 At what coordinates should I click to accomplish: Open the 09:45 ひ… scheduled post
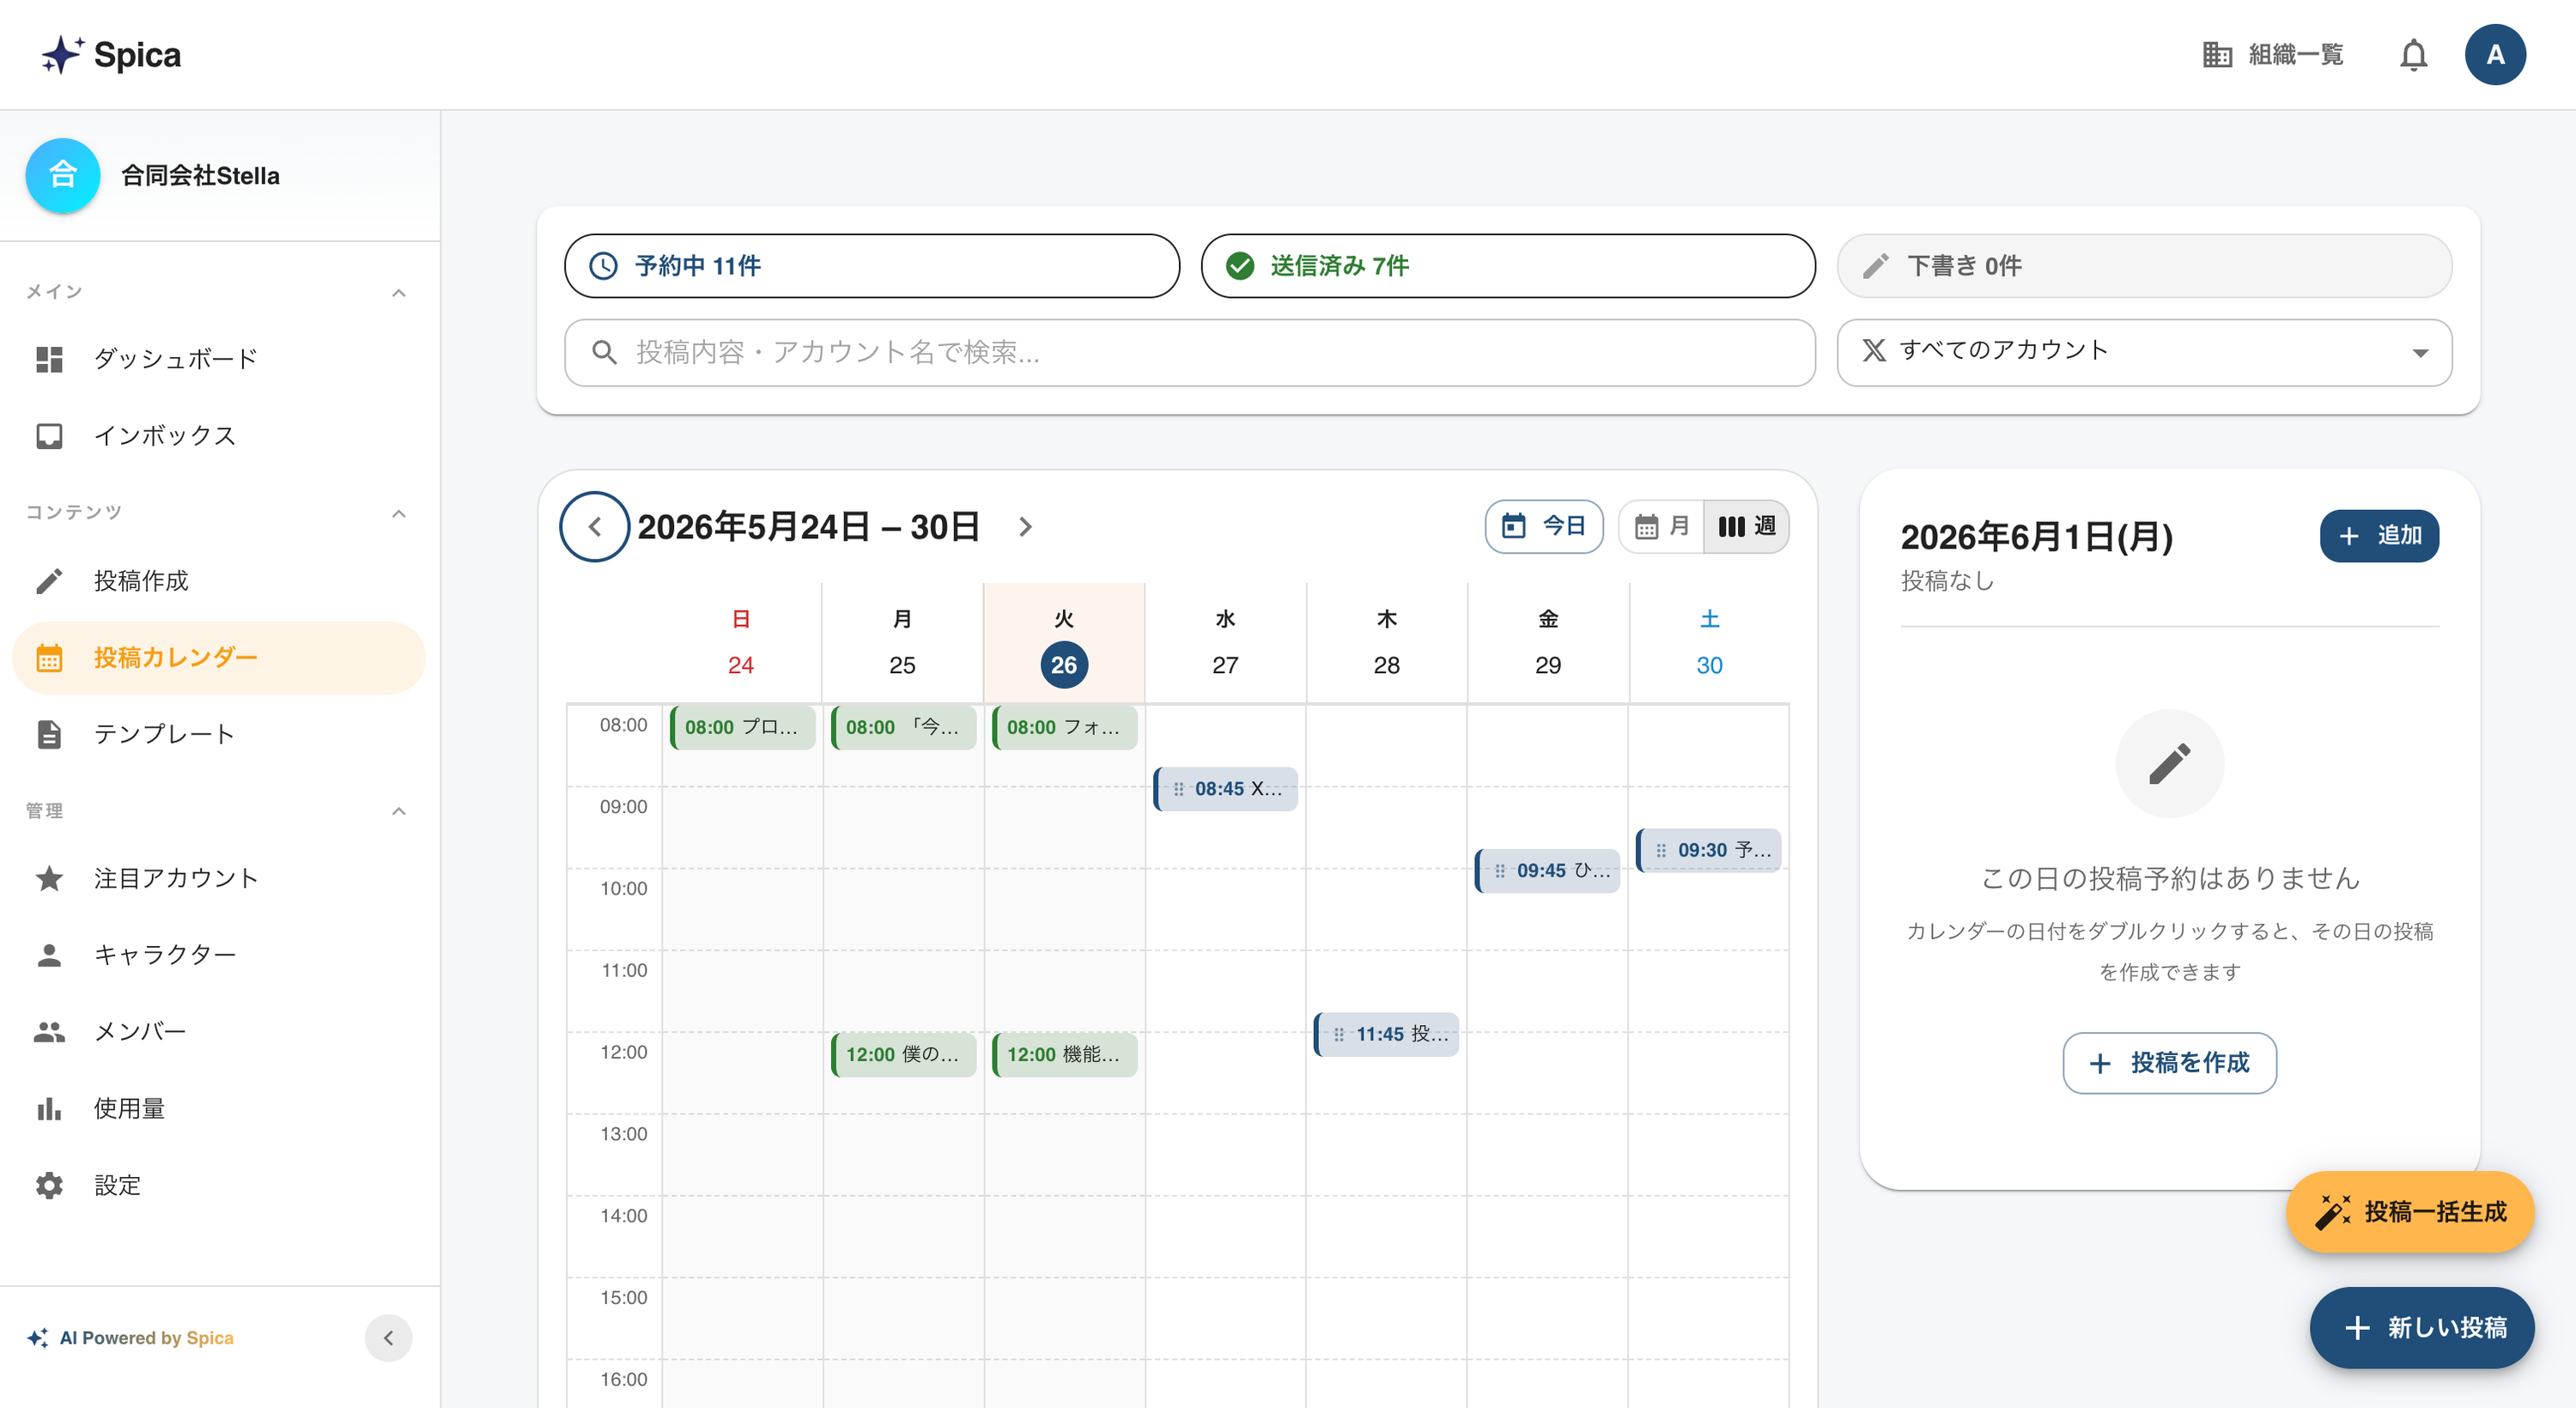(x=1547, y=871)
